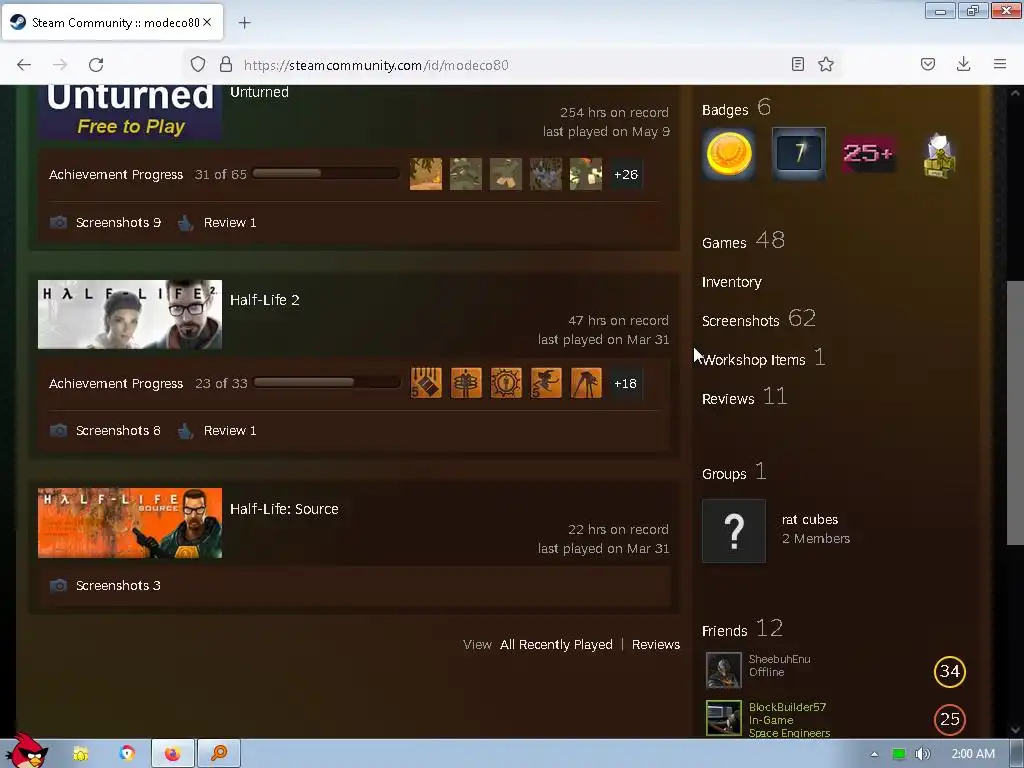1024x768 pixels.
Task: Click the Half-Life: Source banner image
Action: coord(130,523)
